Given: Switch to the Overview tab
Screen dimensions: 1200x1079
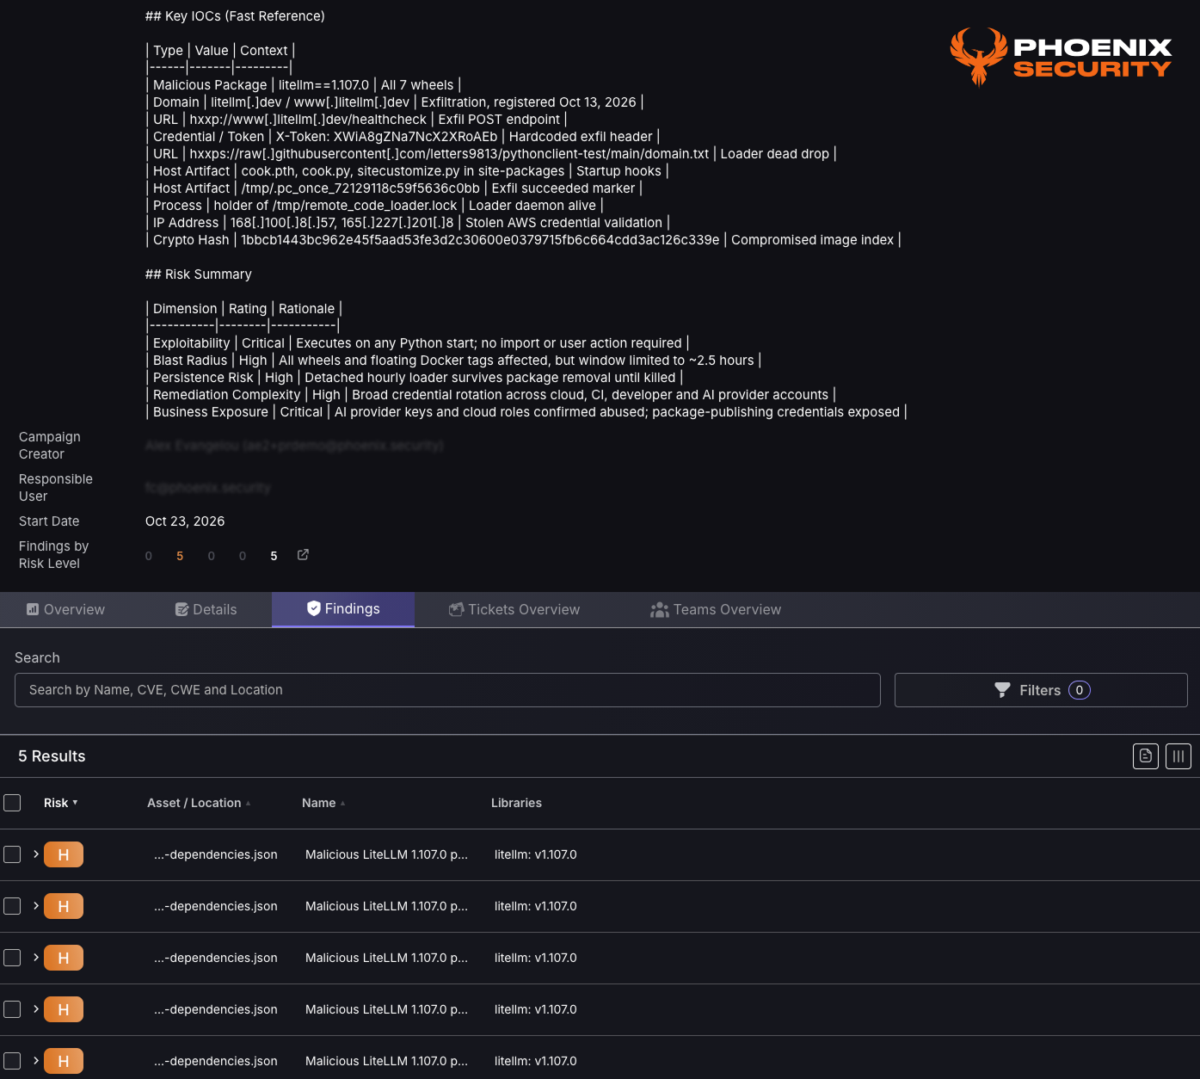Looking at the screenshot, I should click(x=65, y=609).
